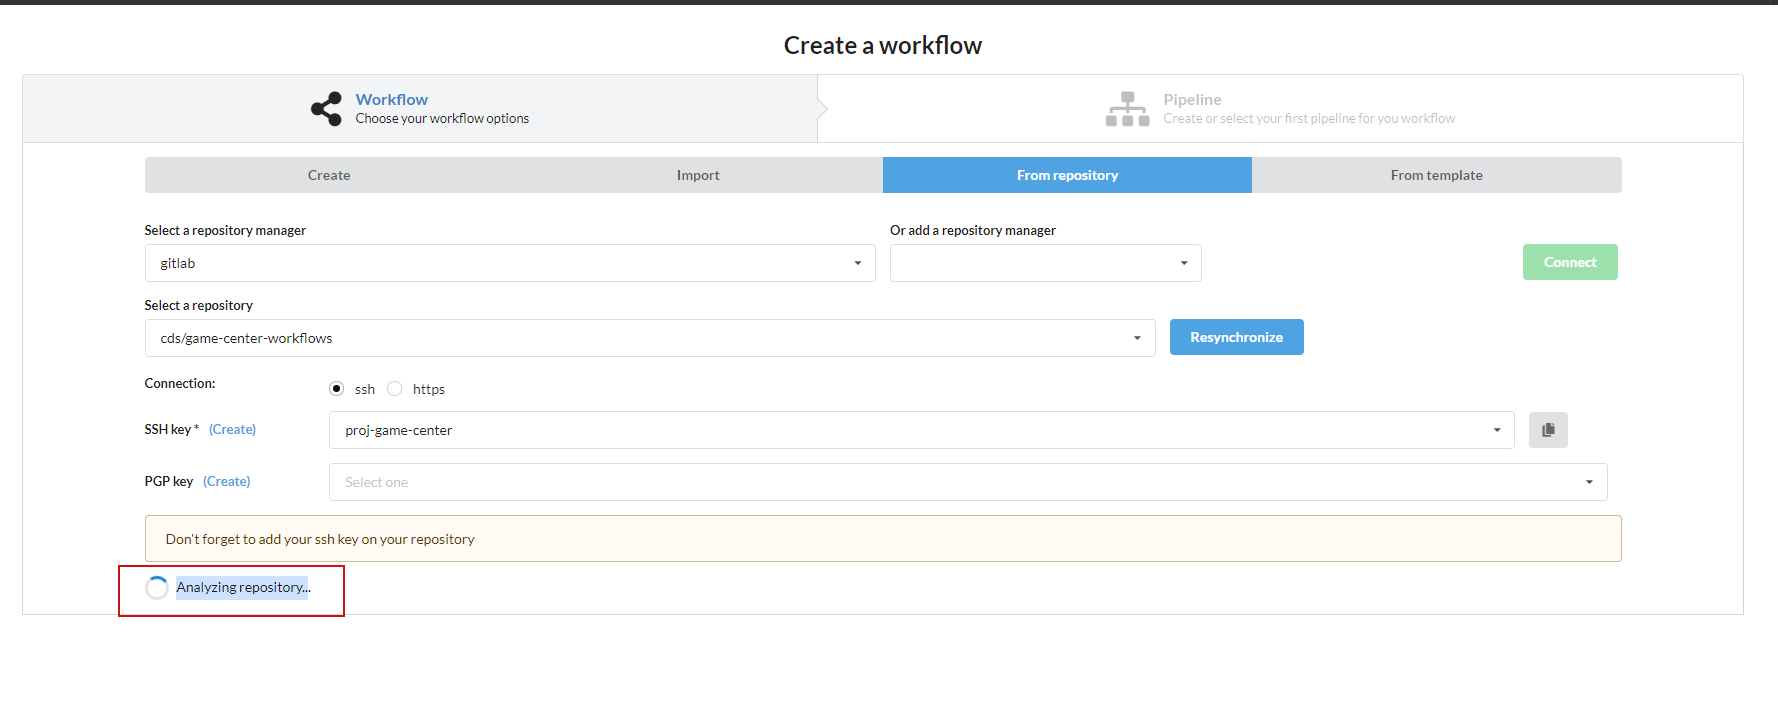Viewport: 1778px width, 705px height.
Task: Click the Resynchronize button
Action: click(x=1237, y=337)
